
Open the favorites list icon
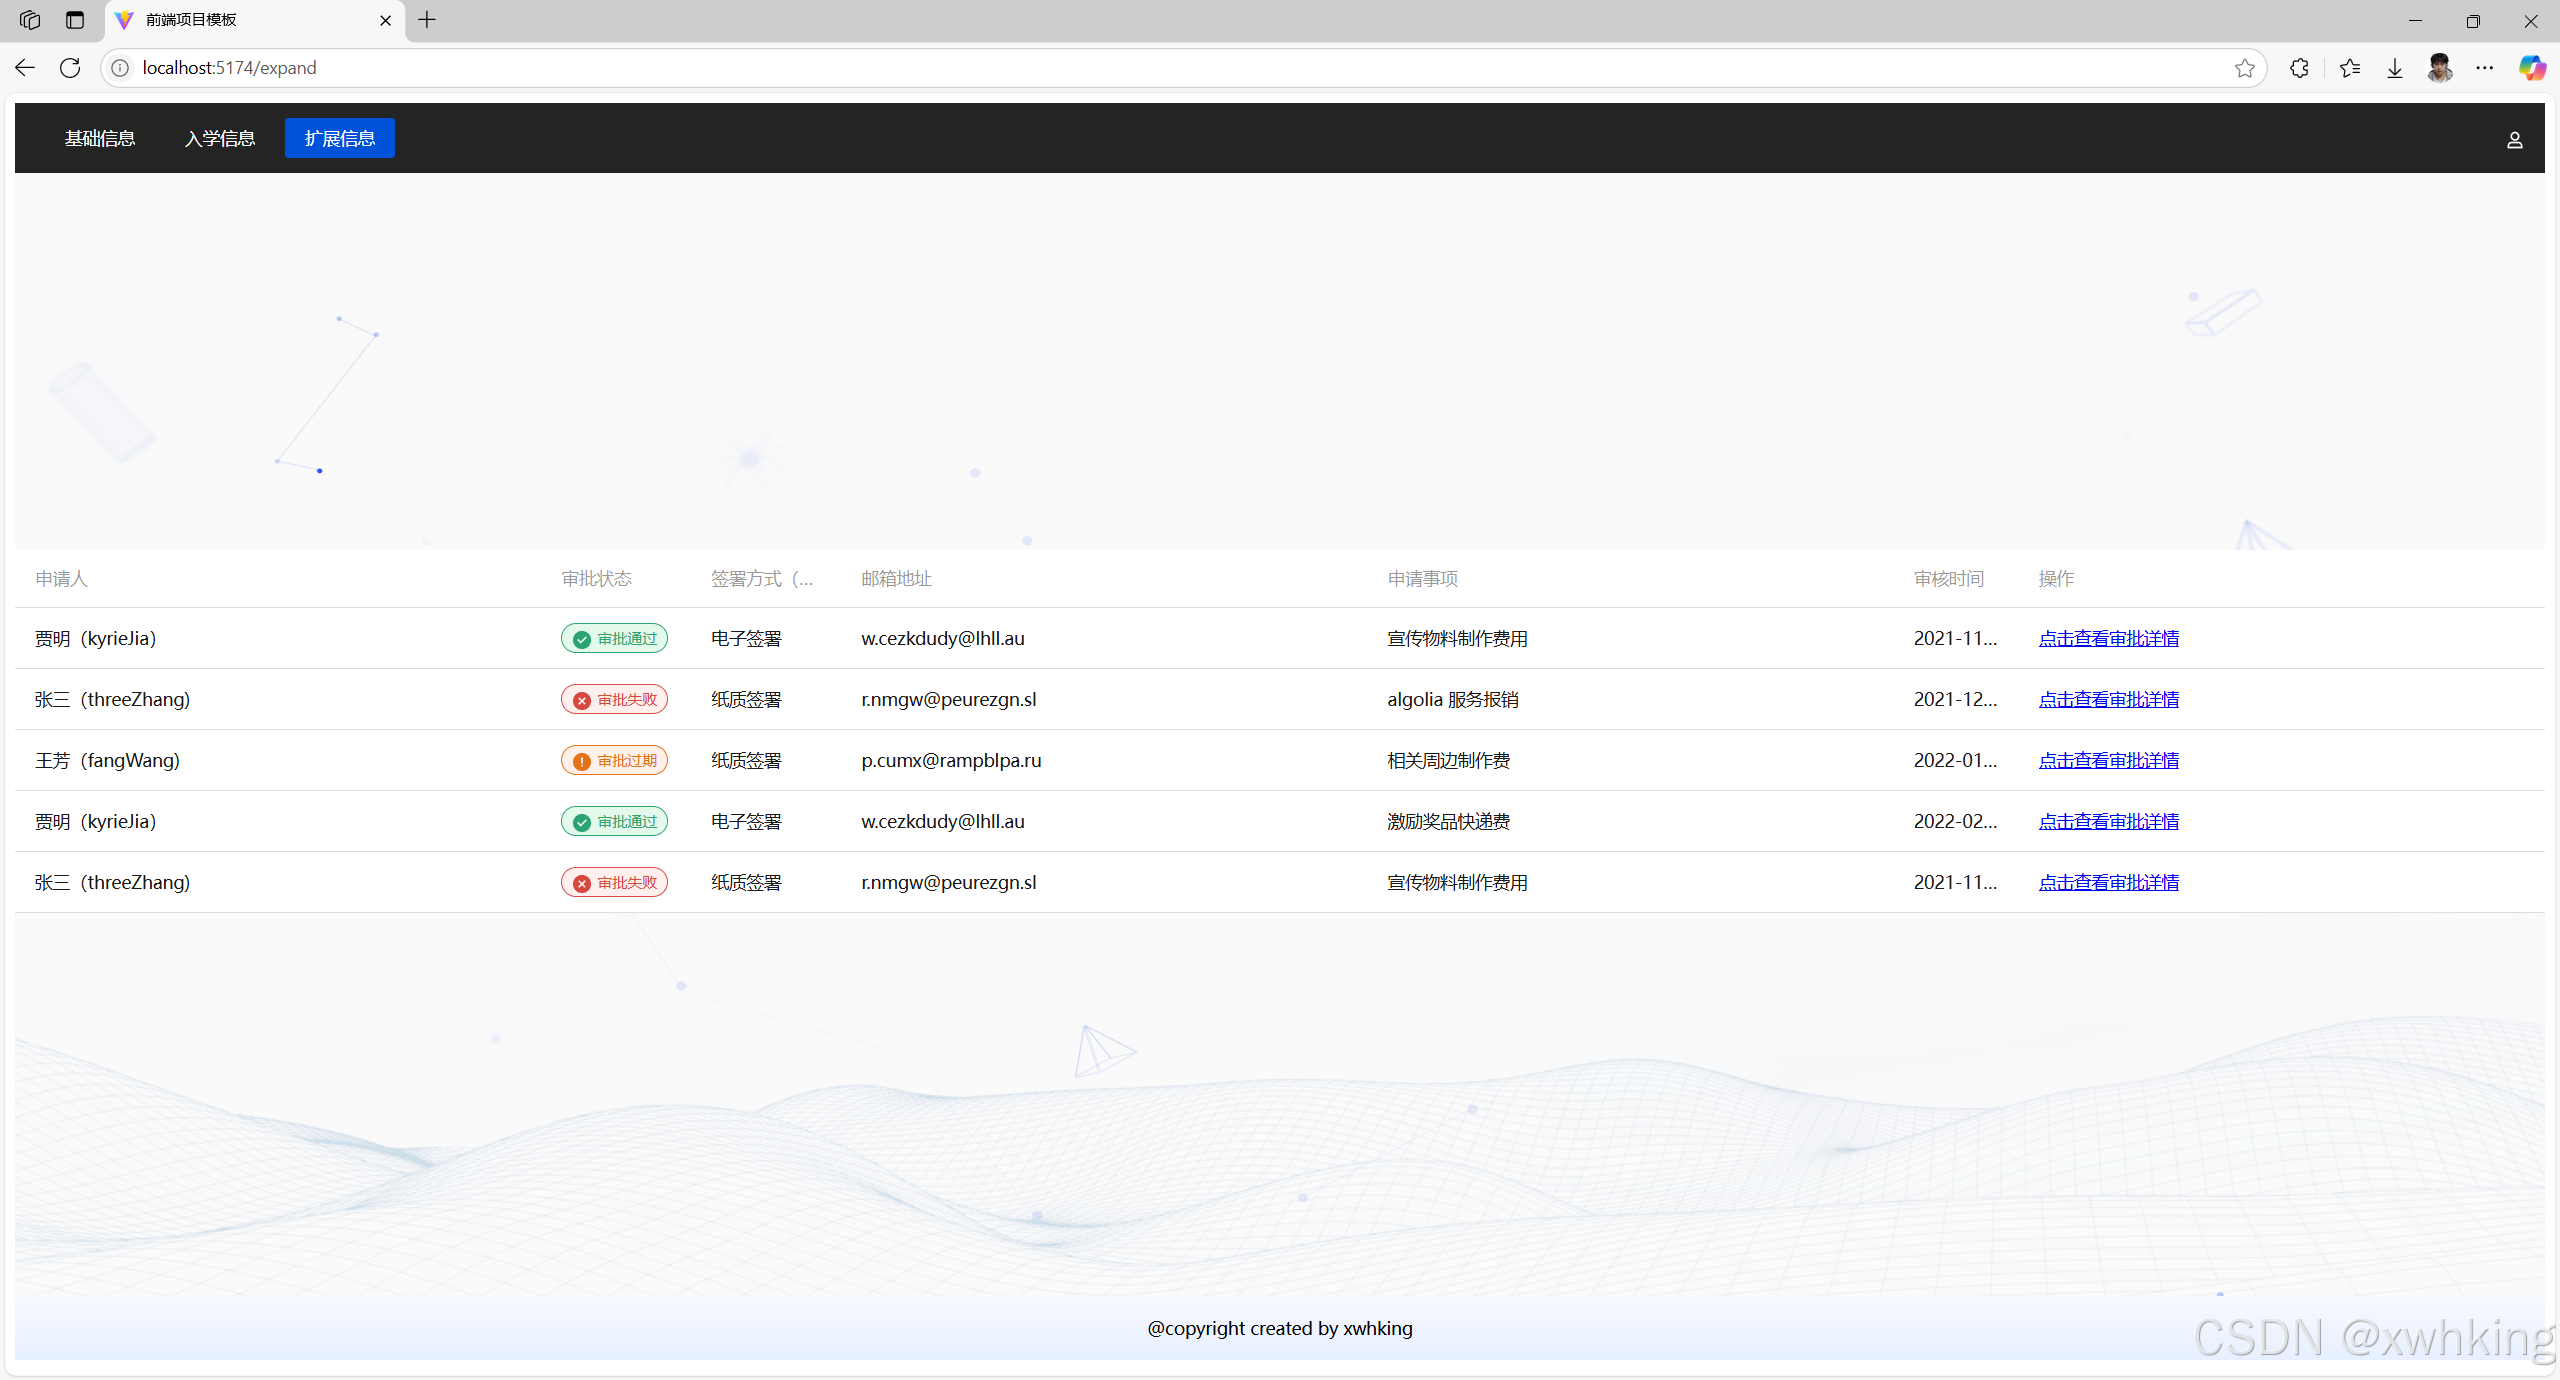tap(2350, 68)
